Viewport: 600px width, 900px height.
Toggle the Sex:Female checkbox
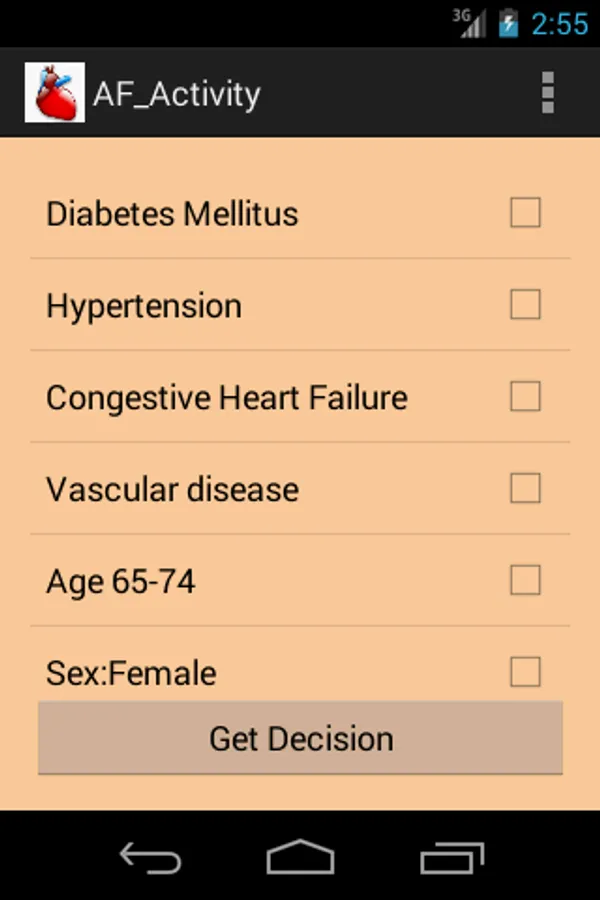525,672
